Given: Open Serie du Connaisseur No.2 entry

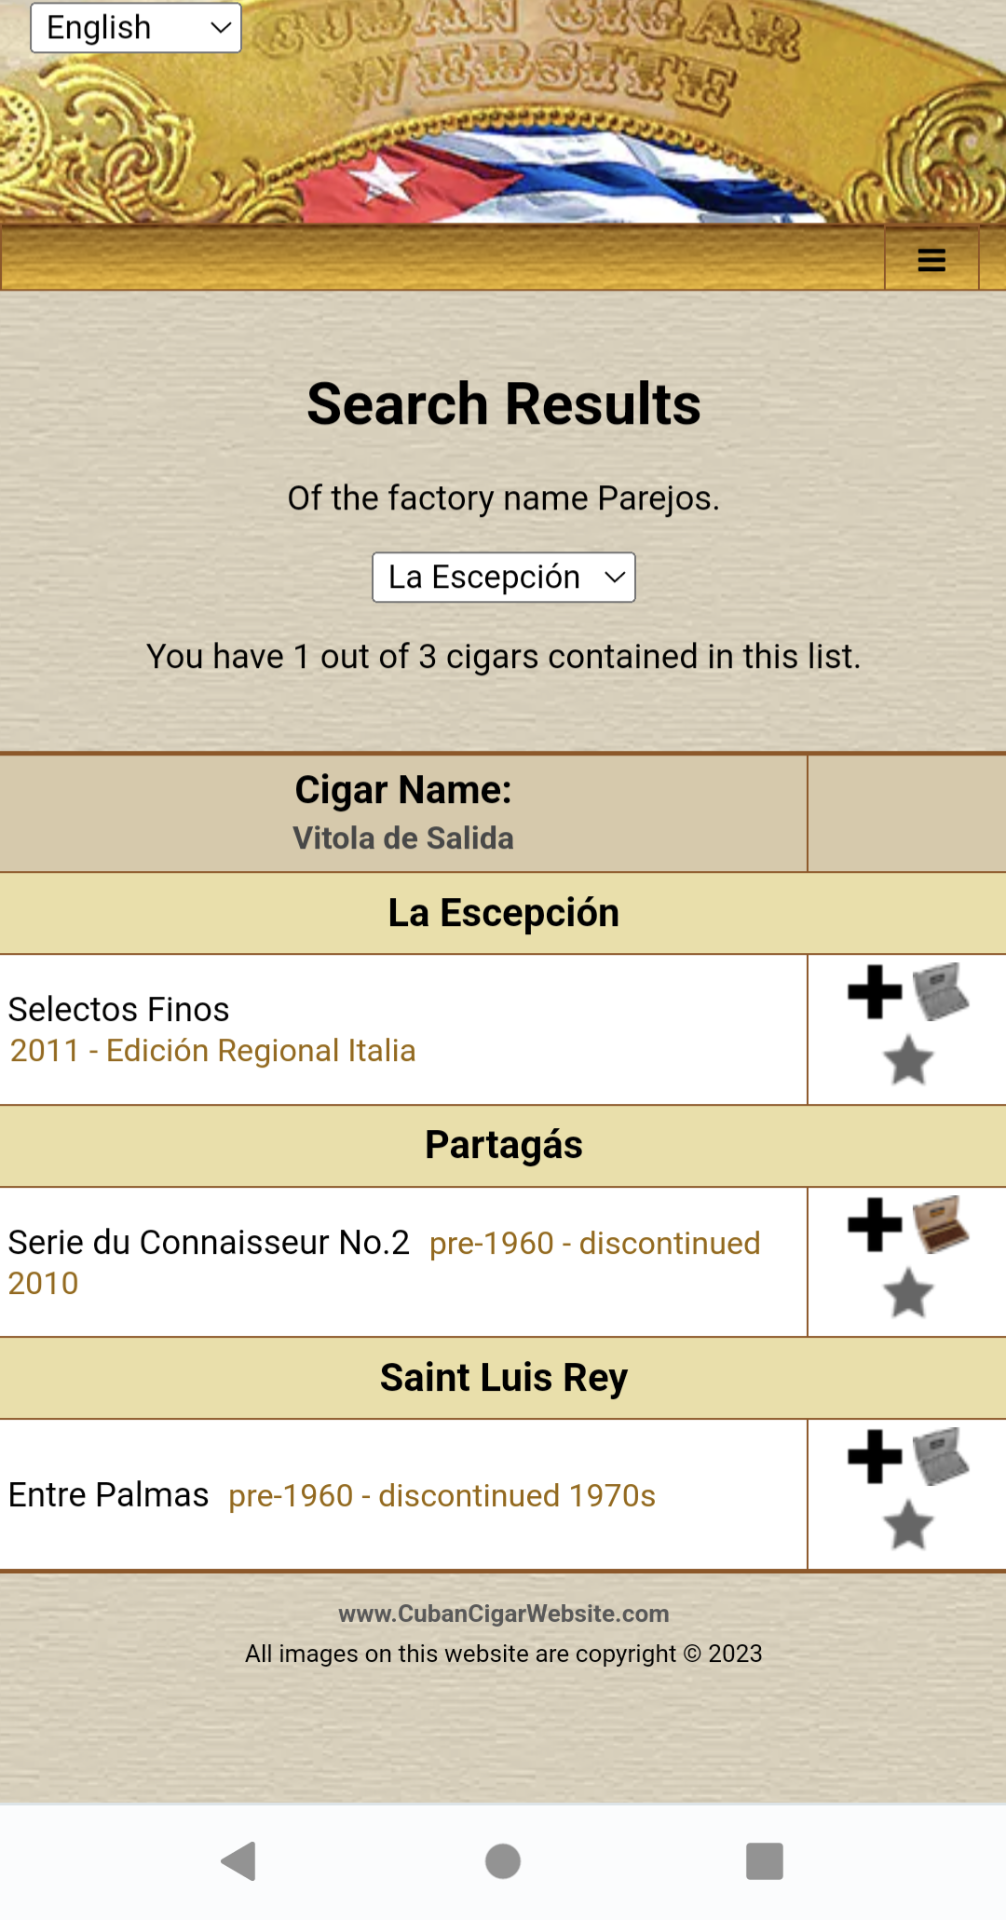Looking at the screenshot, I should [x=209, y=1242].
